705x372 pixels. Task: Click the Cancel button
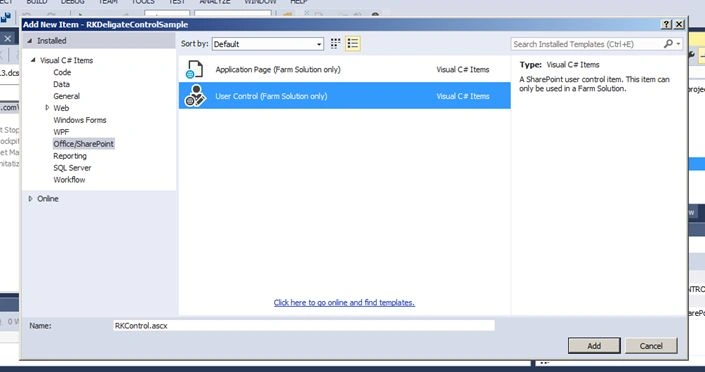(651, 345)
